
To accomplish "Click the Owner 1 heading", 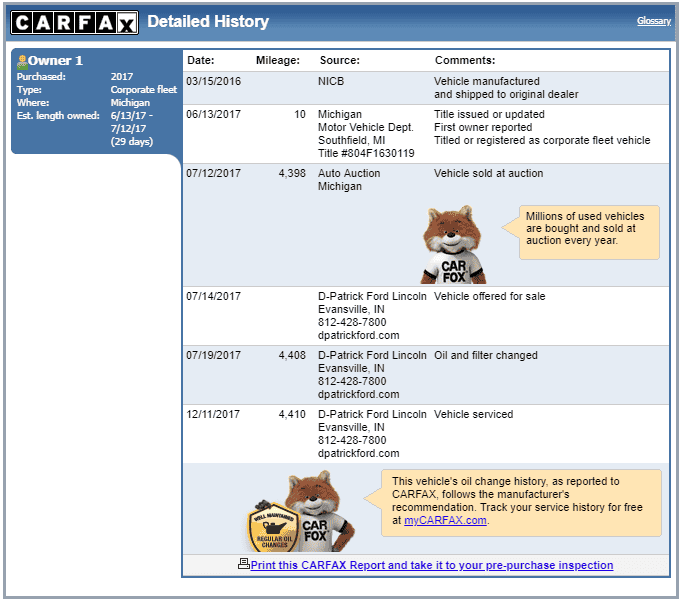I will pyautogui.click(x=55, y=60).
